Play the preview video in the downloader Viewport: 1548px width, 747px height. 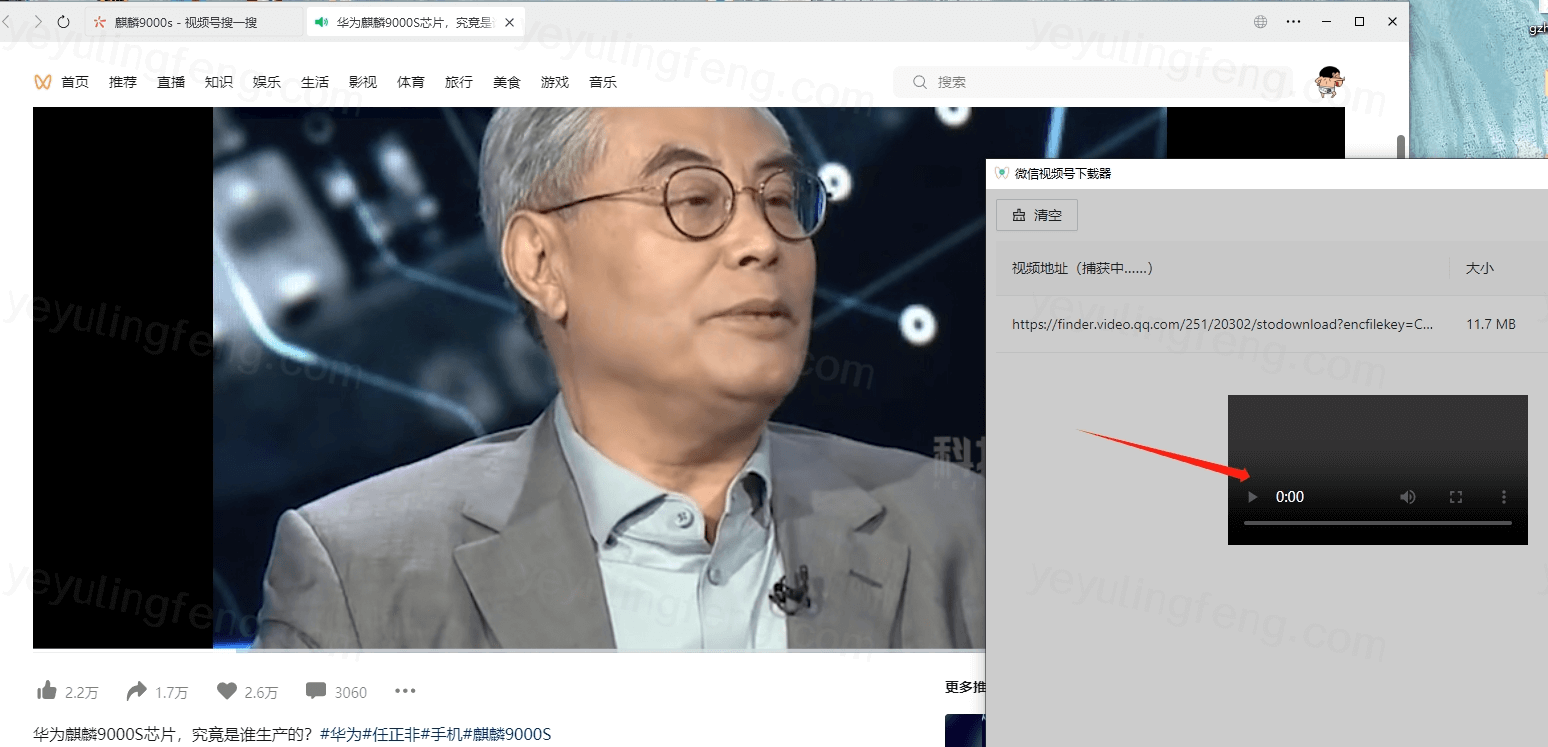tap(1252, 497)
